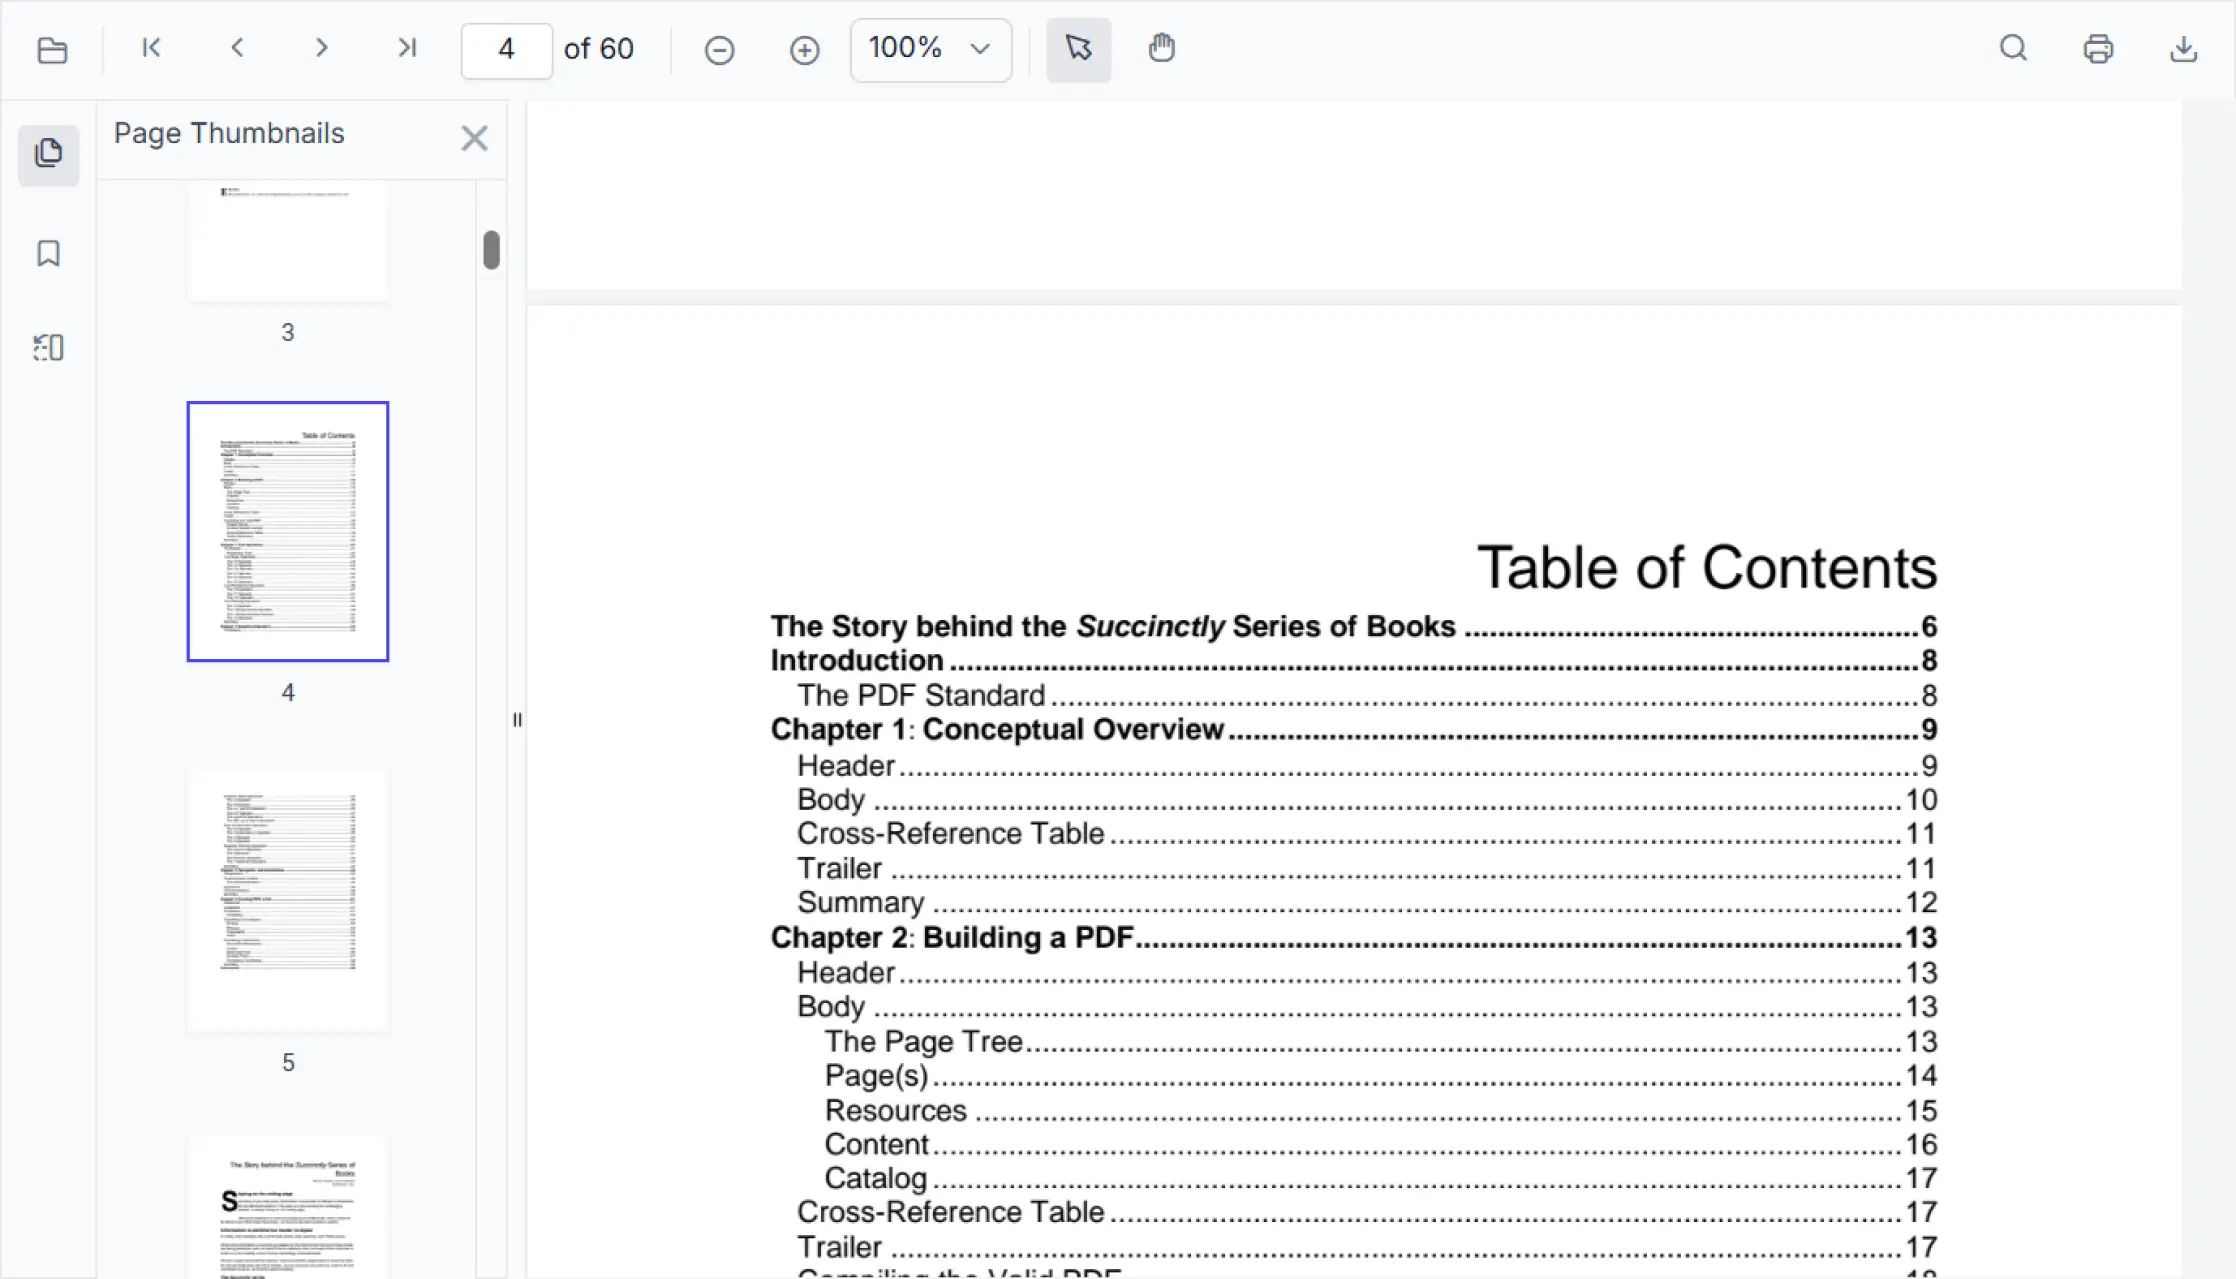Open the 100% zoom level dropdown
Viewport: 2236px width, 1279px height.
click(x=930, y=49)
